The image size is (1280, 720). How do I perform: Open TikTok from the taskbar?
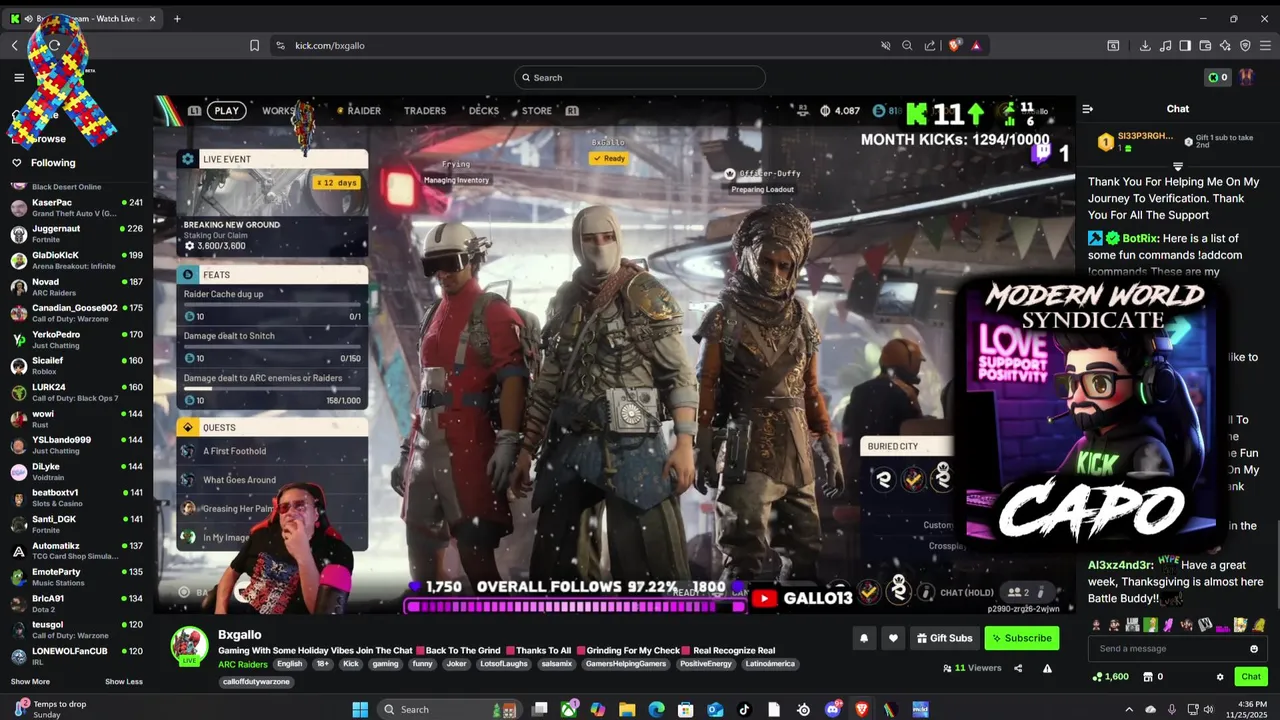[x=744, y=709]
